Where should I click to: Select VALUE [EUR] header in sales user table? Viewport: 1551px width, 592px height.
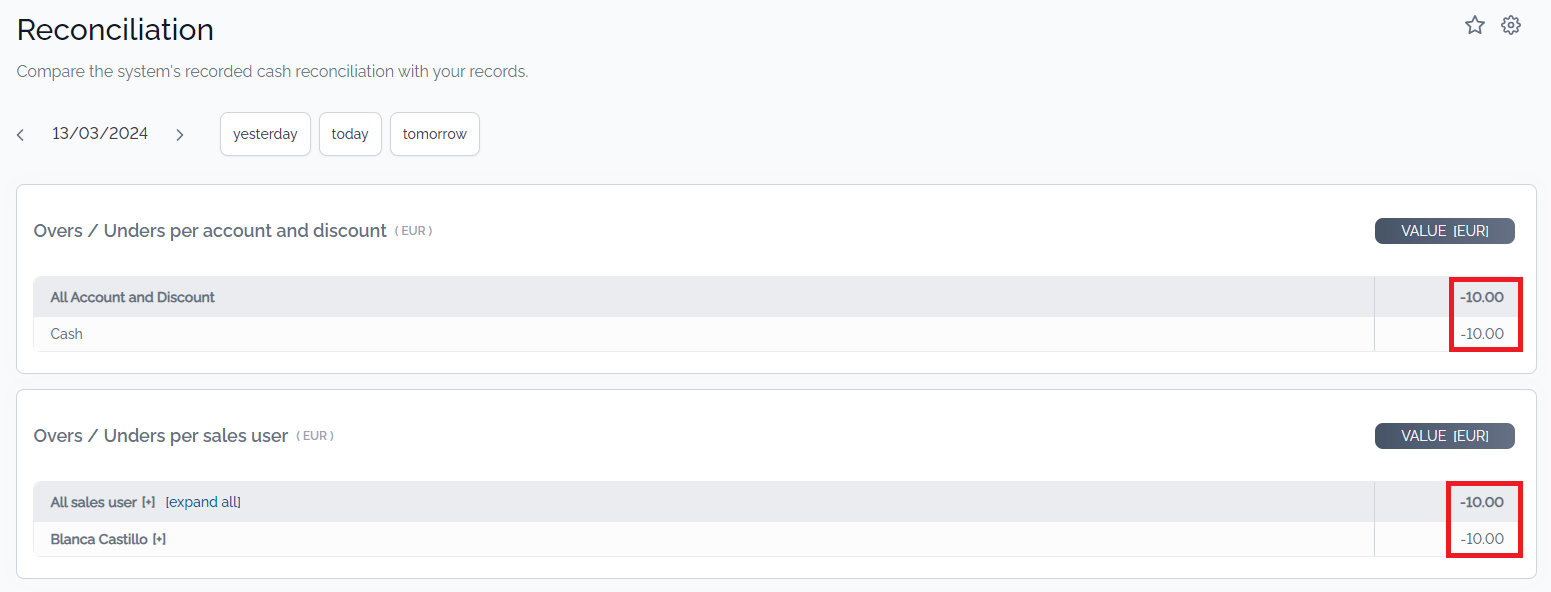click(1445, 436)
